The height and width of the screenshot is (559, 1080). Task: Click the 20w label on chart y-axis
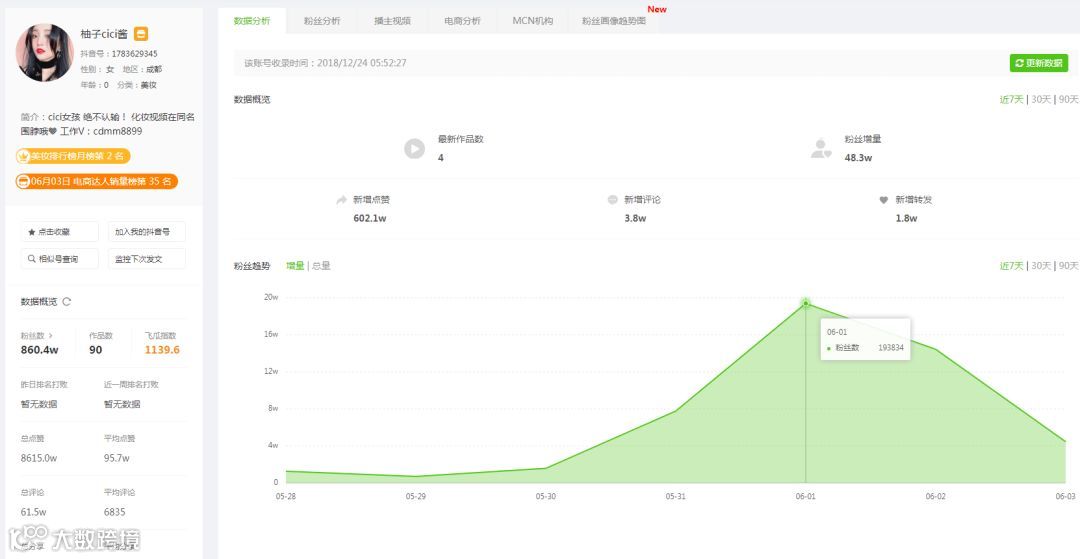click(x=271, y=297)
